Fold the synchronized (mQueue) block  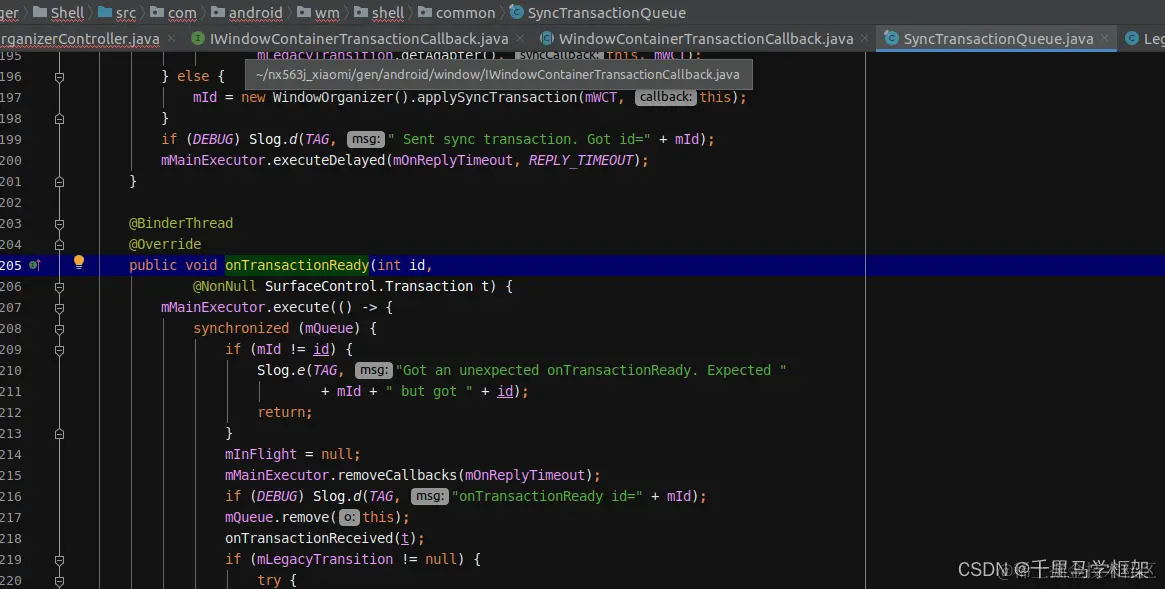(x=59, y=328)
